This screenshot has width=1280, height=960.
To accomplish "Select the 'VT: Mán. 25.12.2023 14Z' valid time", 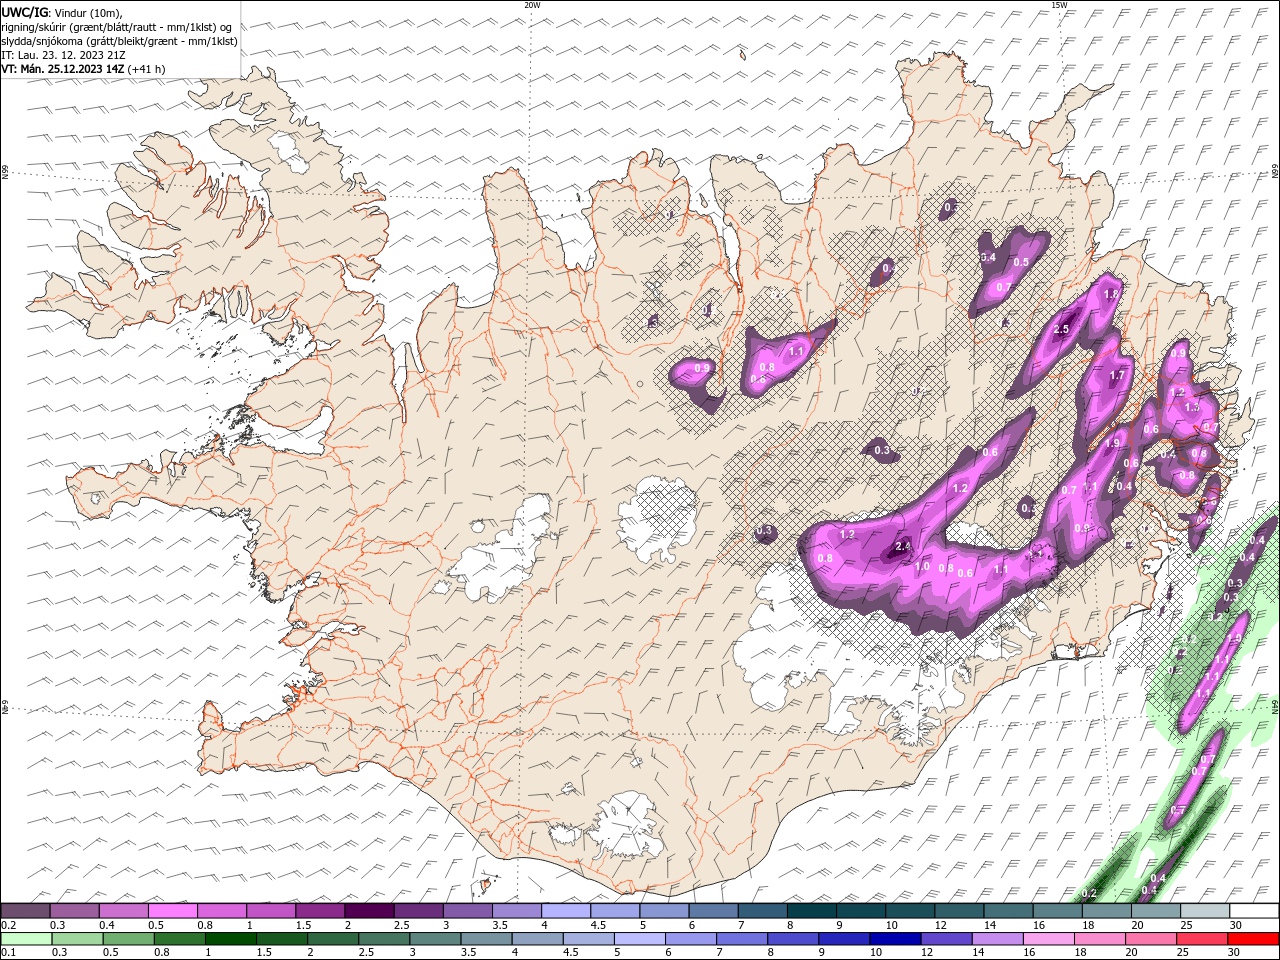I will coord(62,69).
